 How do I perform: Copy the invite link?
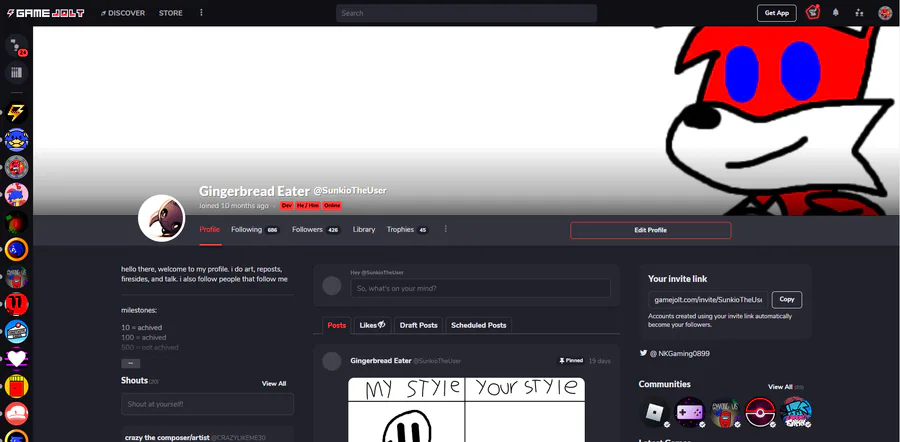786,299
